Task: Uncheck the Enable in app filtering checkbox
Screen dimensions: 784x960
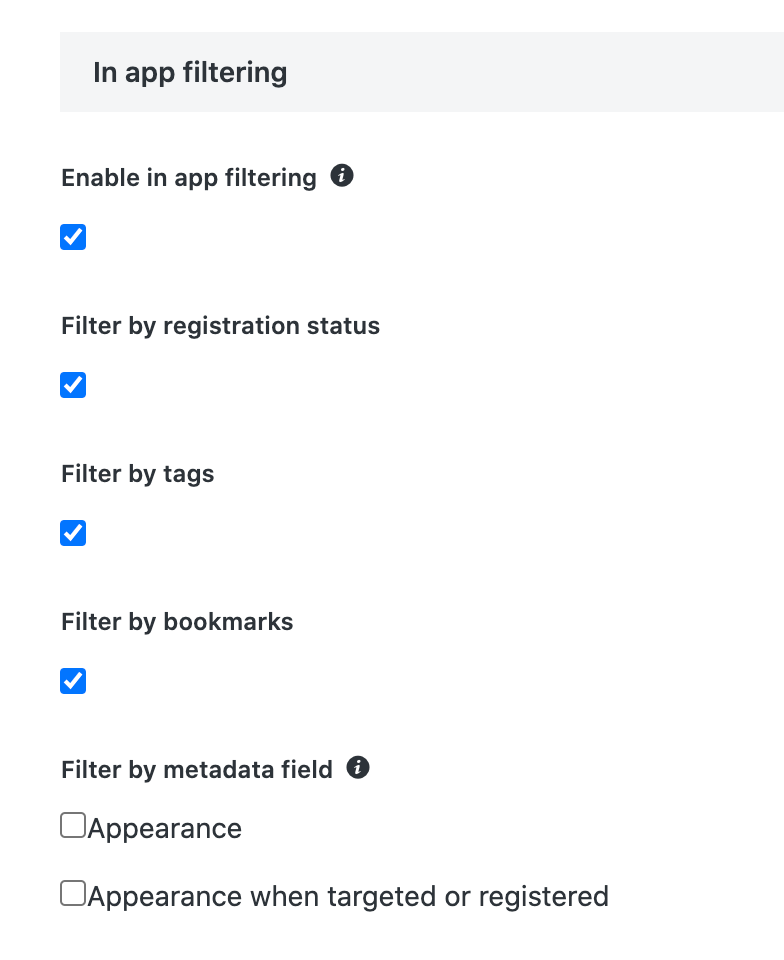Action: pos(73,237)
